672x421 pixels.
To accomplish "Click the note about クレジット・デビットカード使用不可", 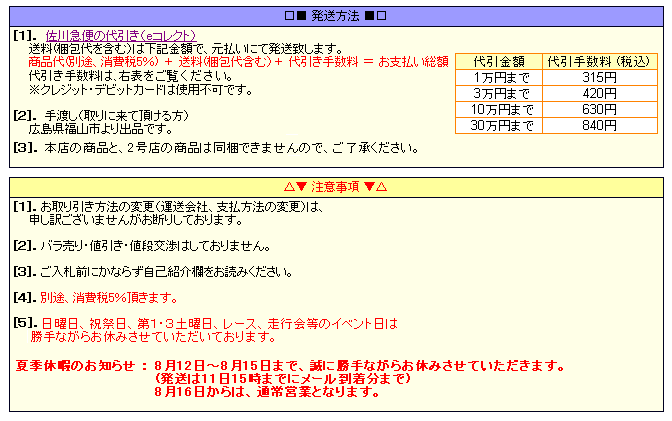I will [x=141, y=90].
